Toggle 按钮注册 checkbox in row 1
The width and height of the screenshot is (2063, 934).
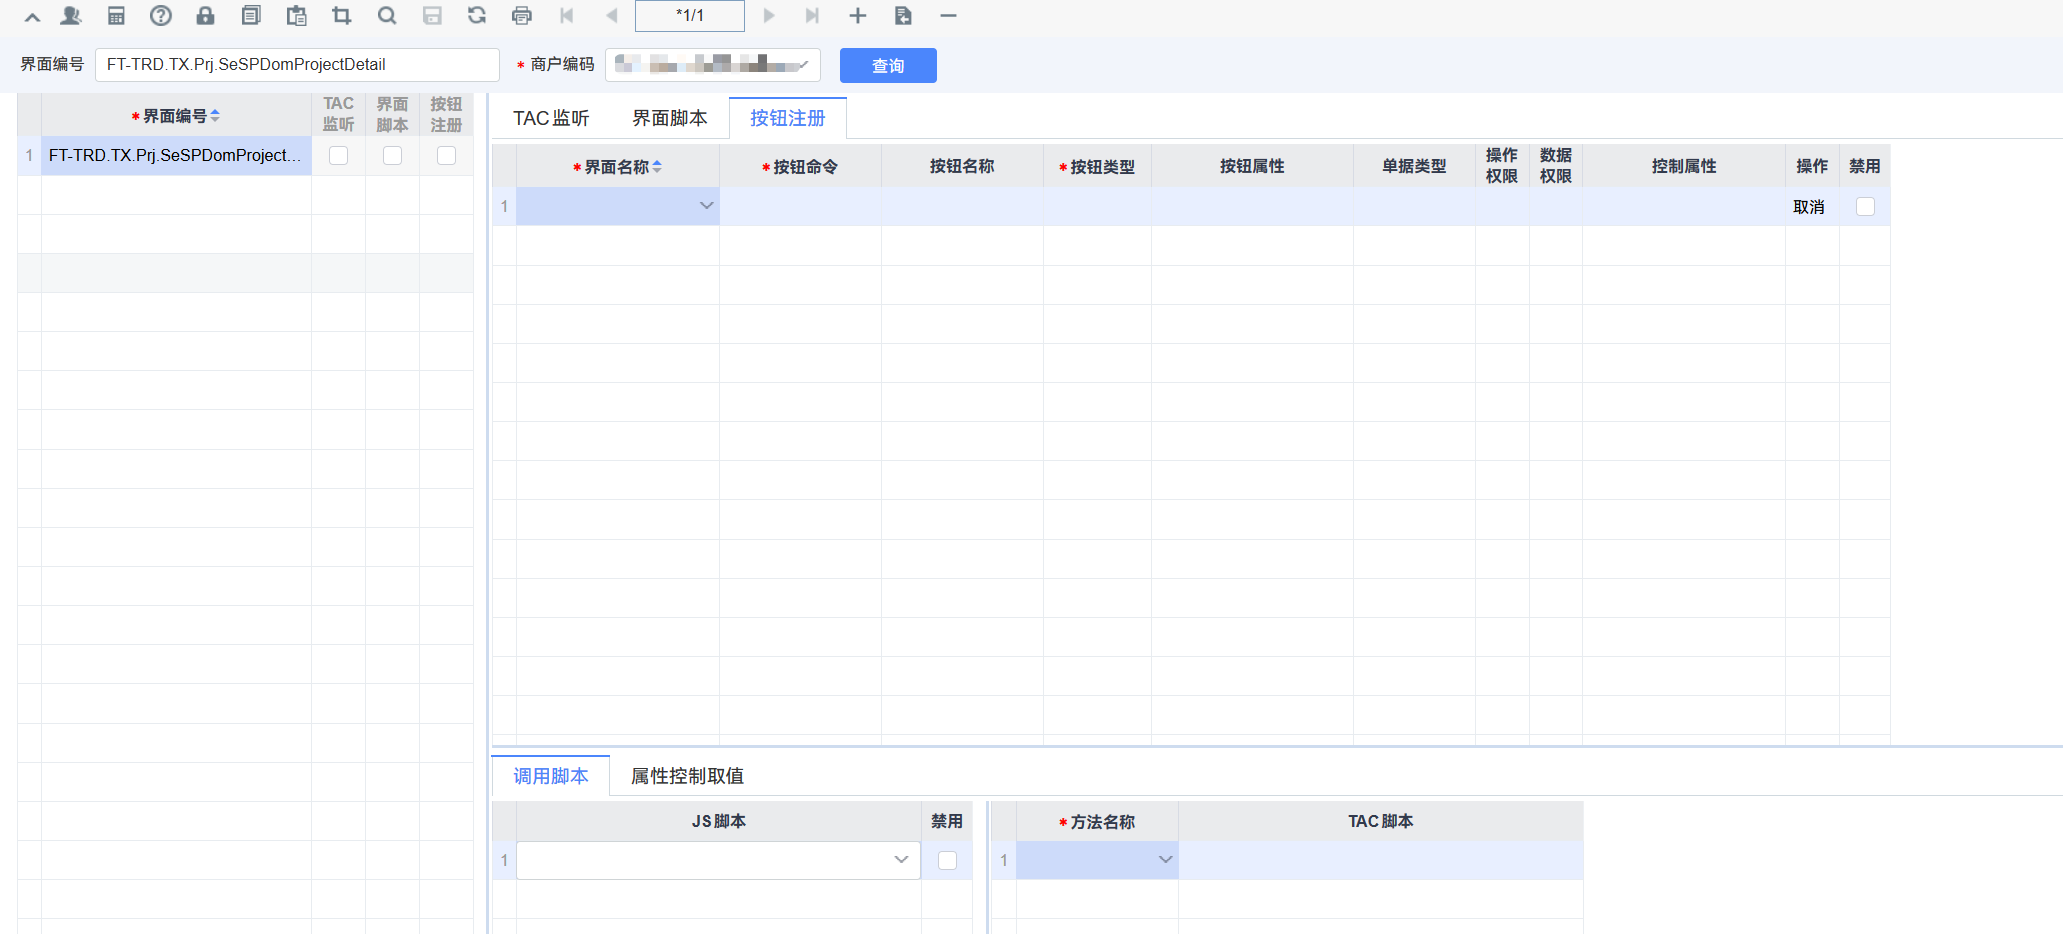click(447, 156)
